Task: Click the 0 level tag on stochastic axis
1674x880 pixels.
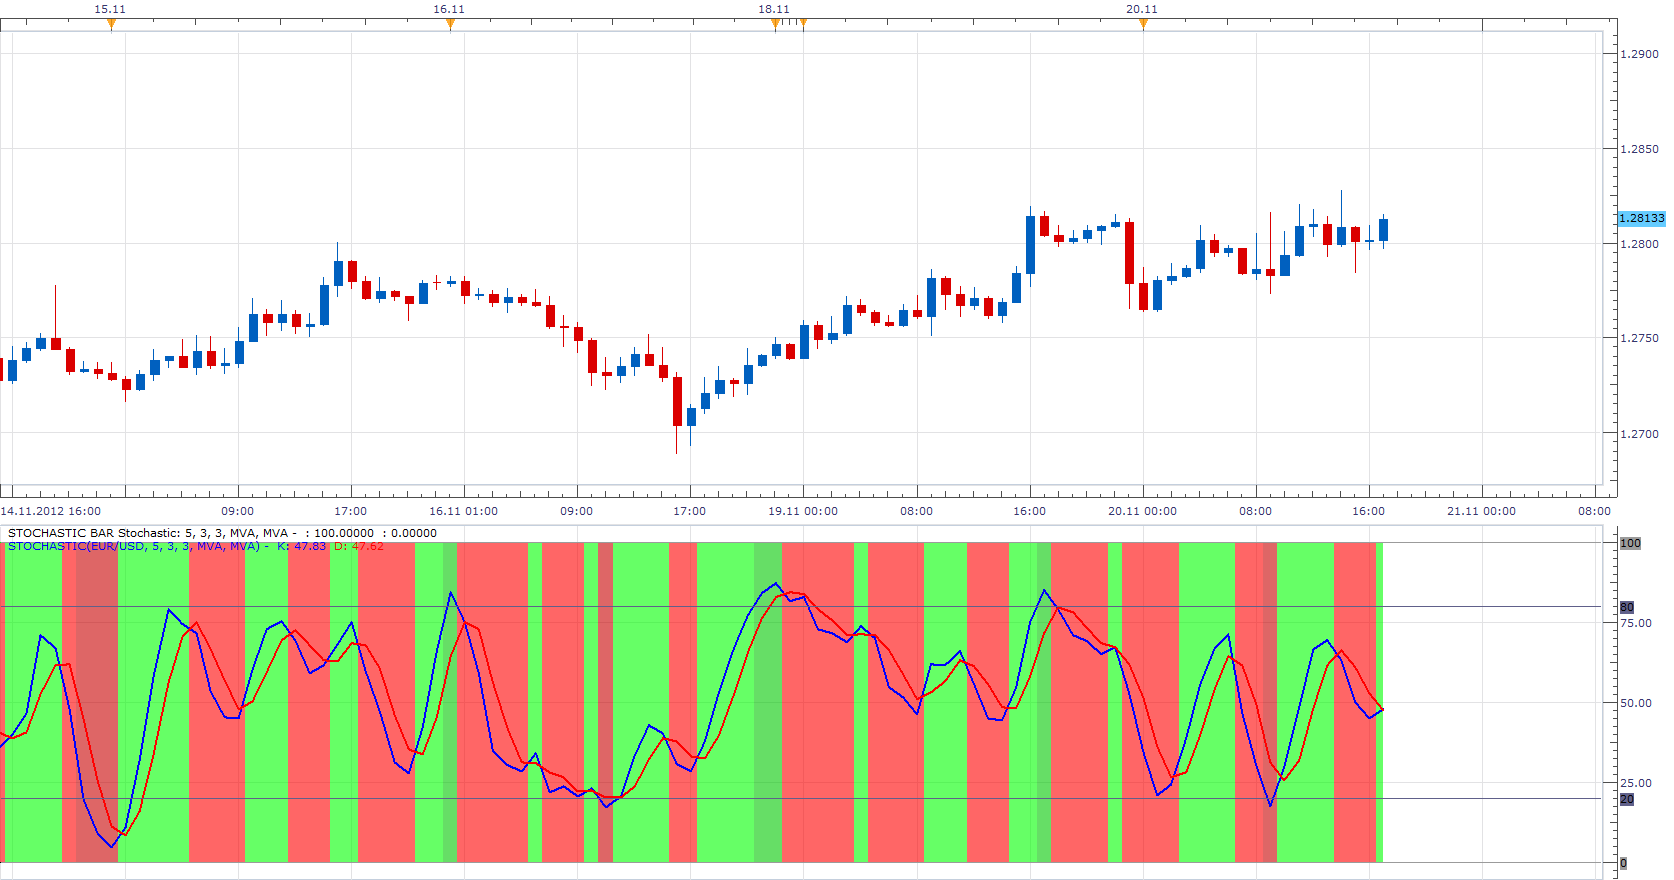Action: point(1623,863)
